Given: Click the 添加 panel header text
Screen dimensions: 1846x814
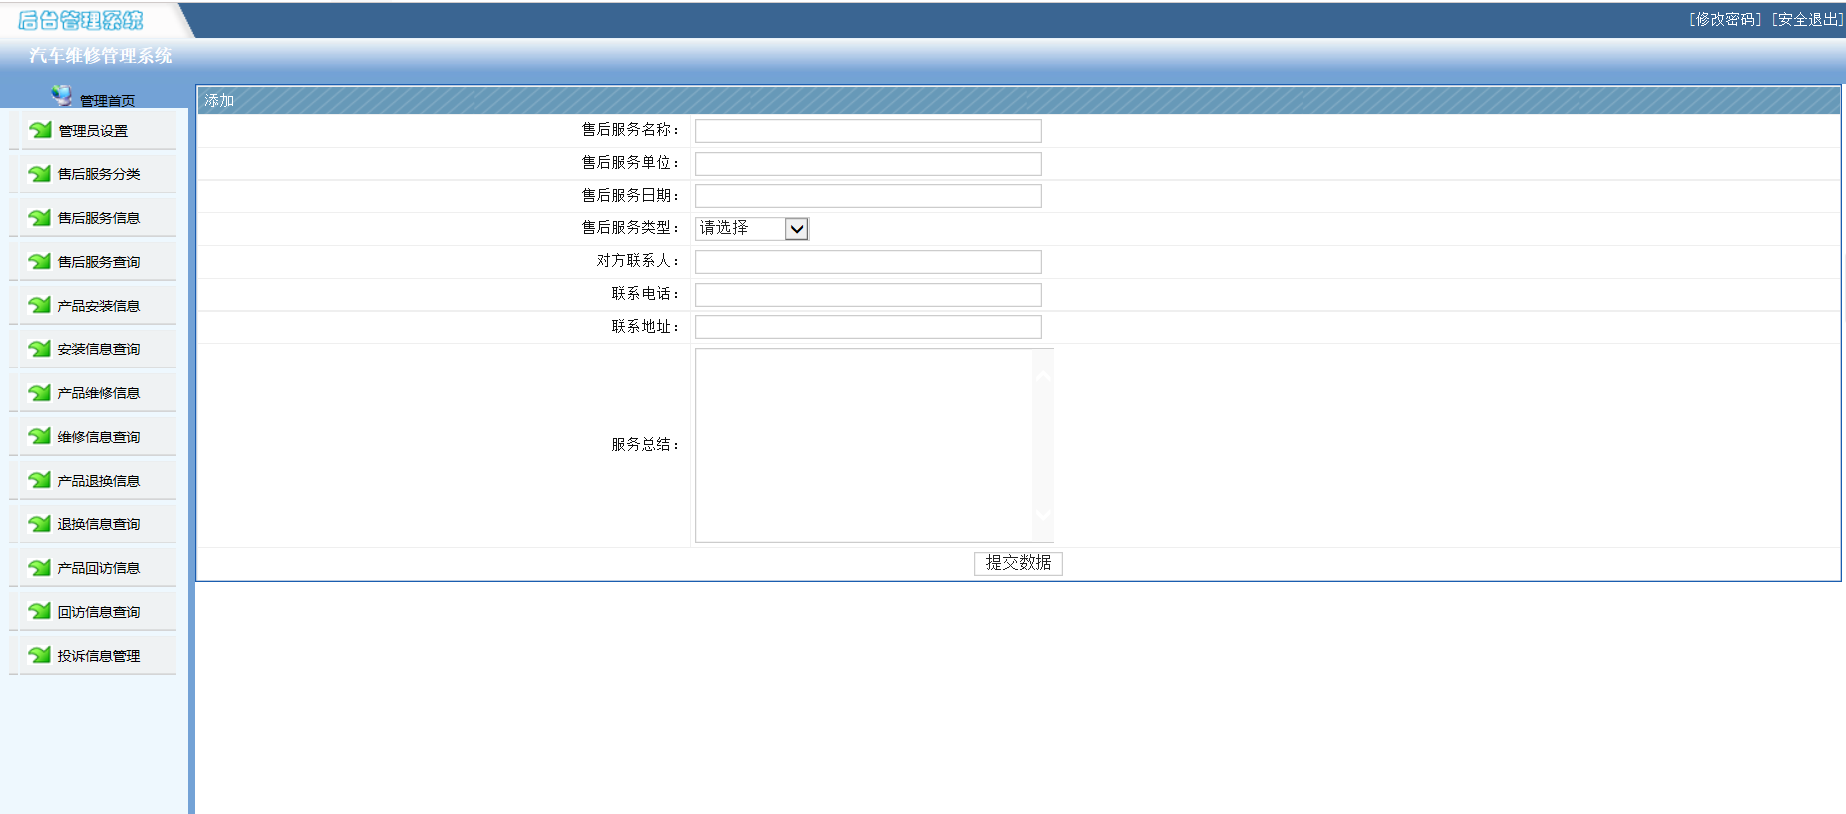Looking at the screenshot, I should 219,101.
